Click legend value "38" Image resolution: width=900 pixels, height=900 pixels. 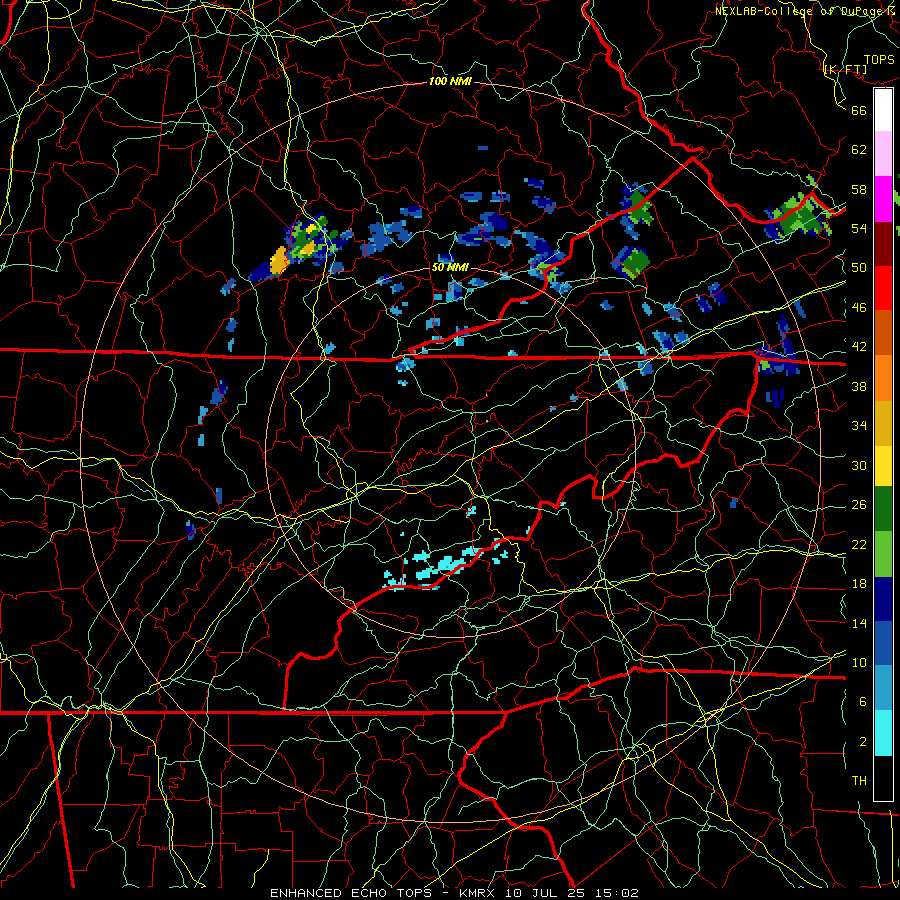point(859,386)
